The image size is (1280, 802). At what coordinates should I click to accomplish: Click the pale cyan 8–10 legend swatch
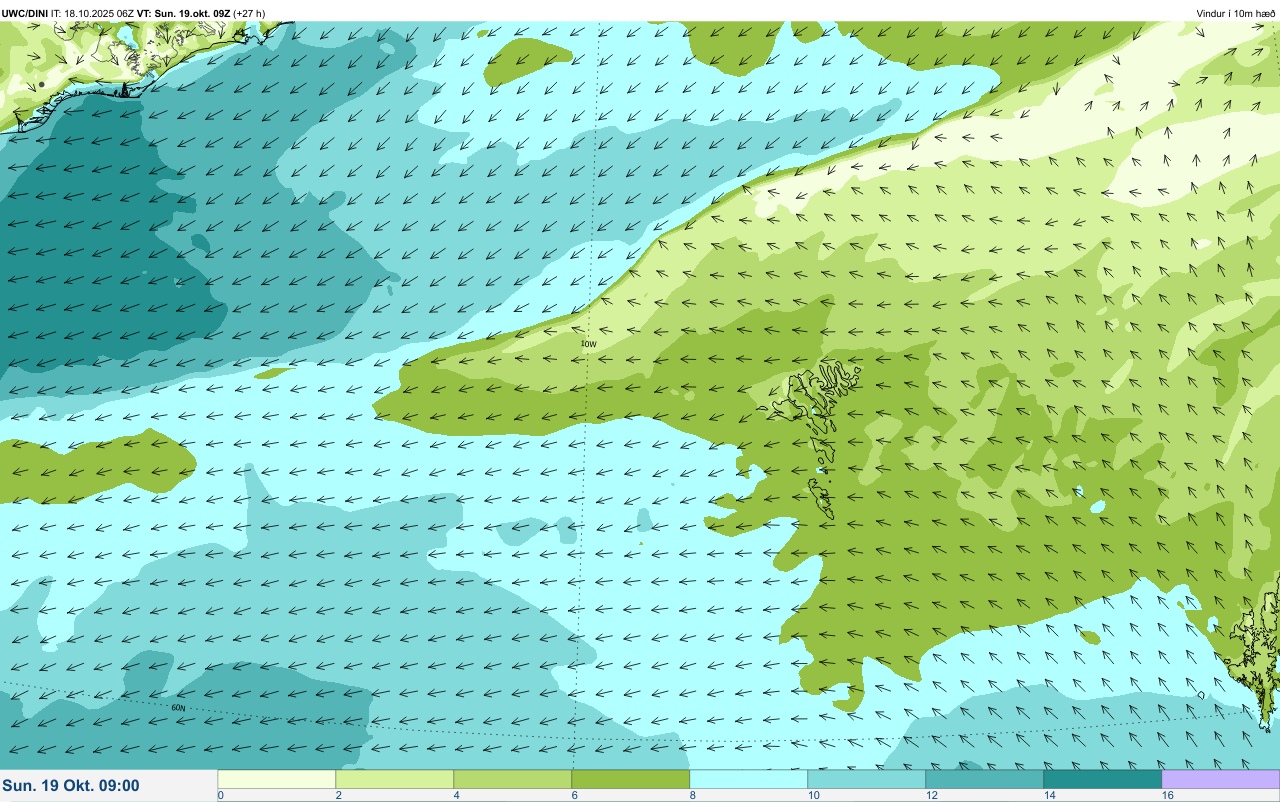point(749,779)
